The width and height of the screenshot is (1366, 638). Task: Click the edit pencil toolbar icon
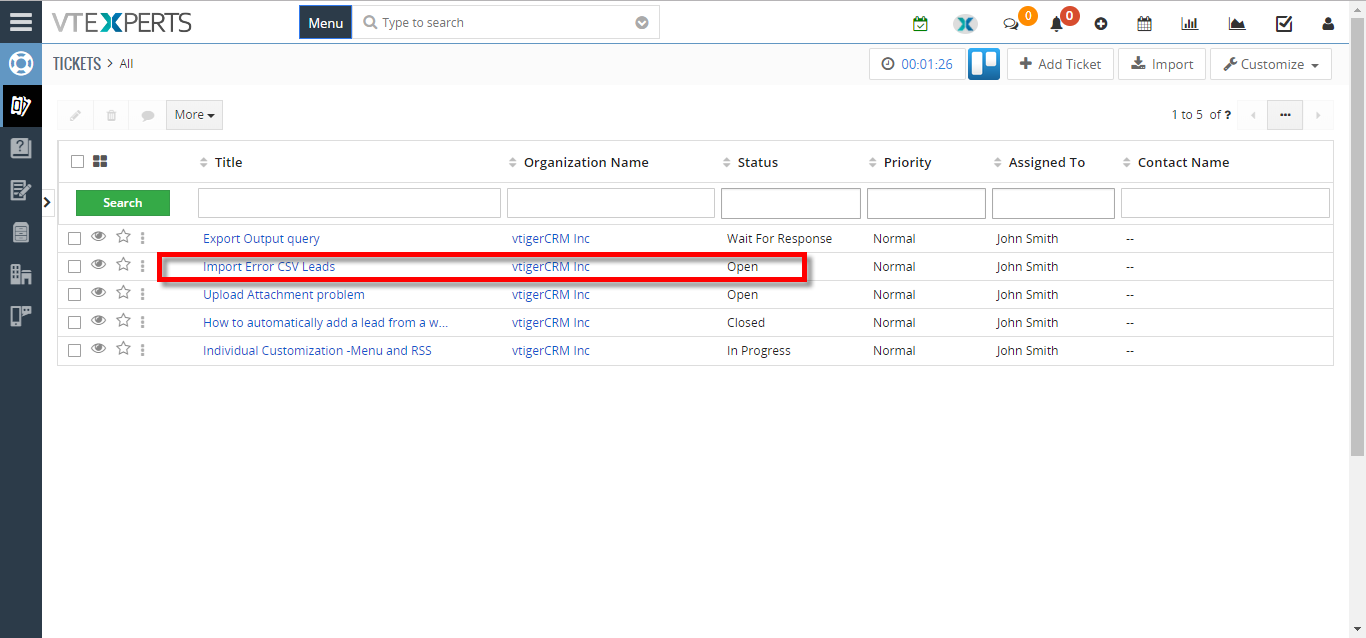coord(75,115)
